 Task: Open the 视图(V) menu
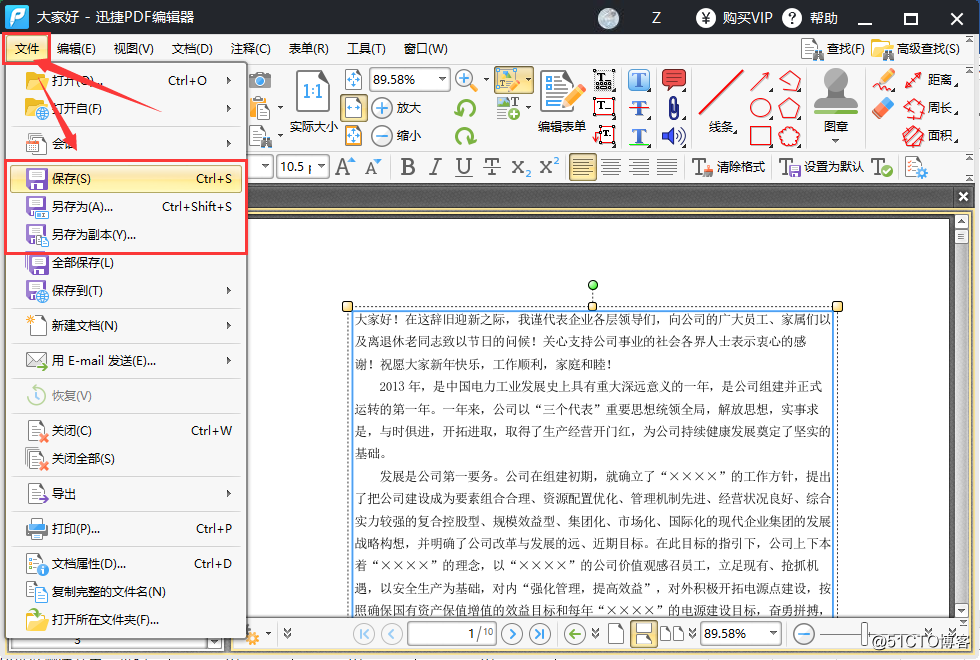coord(133,49)
